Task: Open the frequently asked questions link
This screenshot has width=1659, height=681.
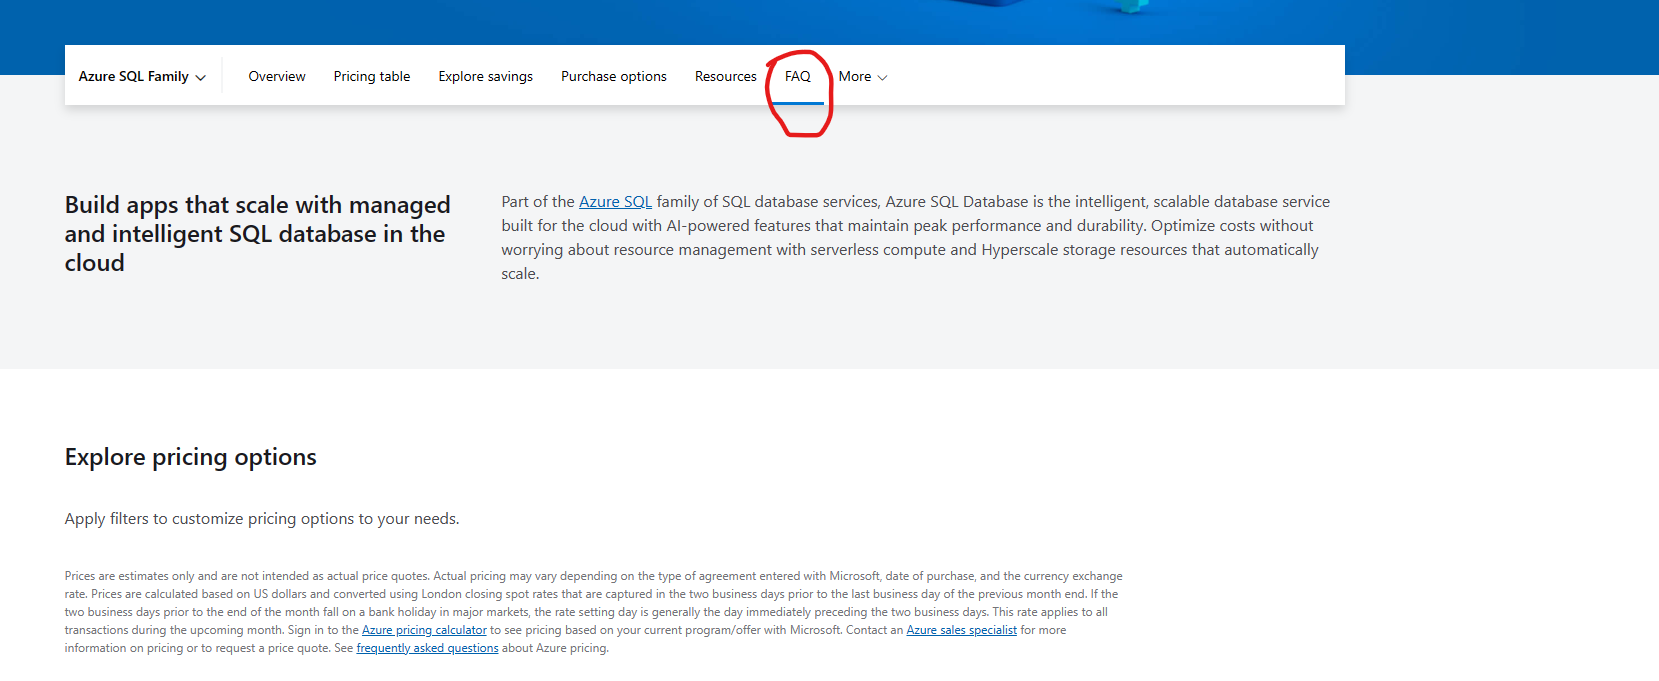Action: [427, 648]
